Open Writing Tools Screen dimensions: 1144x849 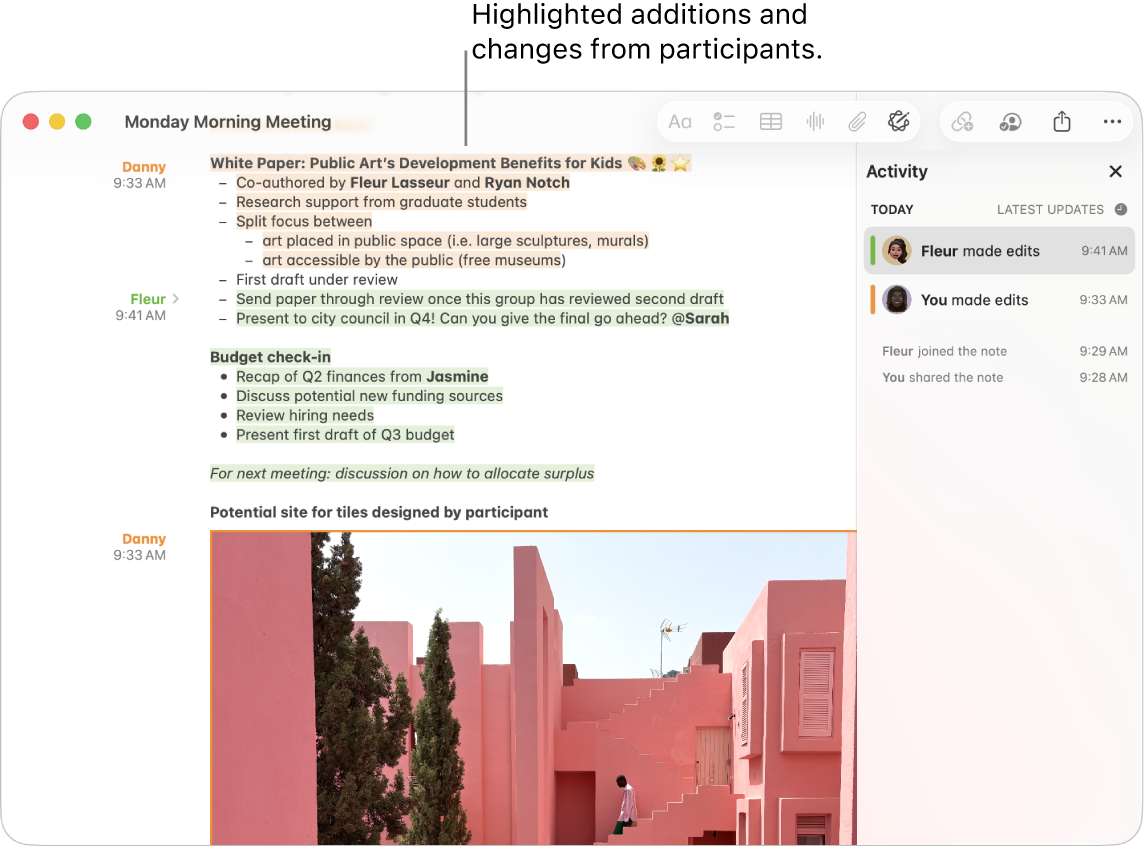tap(898, 121)
